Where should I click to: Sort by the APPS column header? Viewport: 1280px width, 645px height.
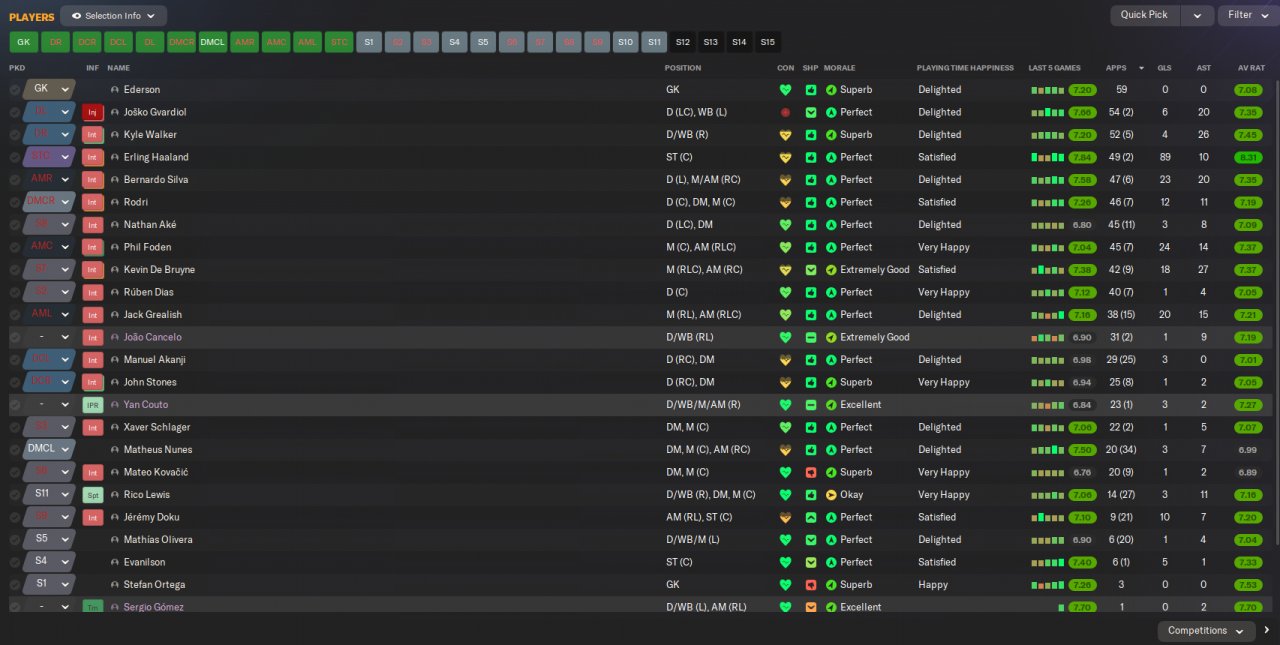[1116, 68]
